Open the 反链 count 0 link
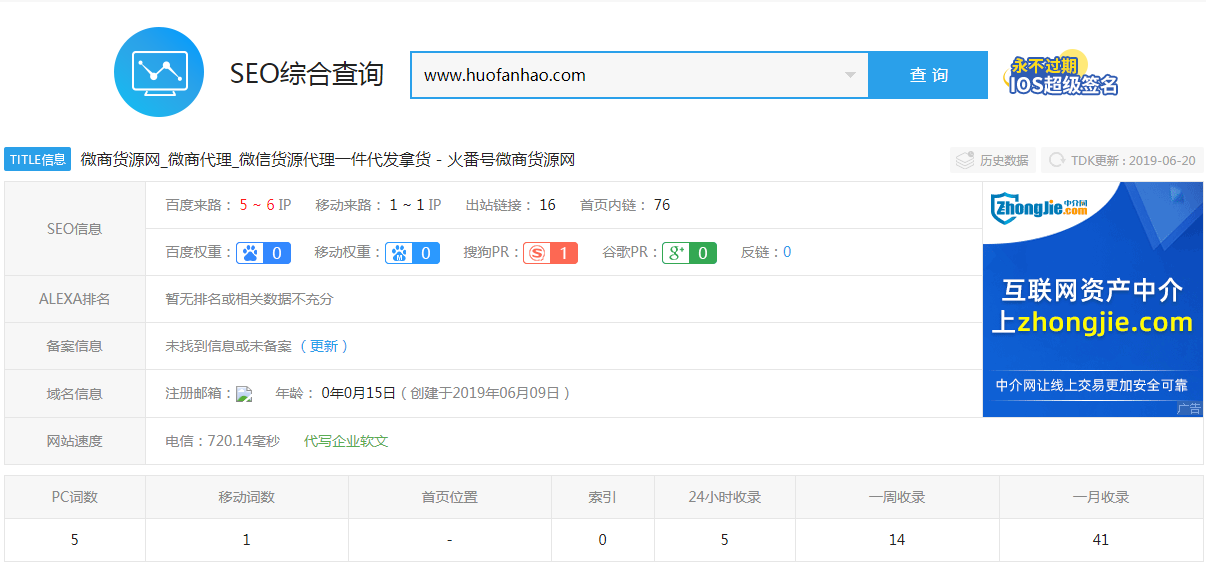 pyautogui.click(x=787, y=253)
